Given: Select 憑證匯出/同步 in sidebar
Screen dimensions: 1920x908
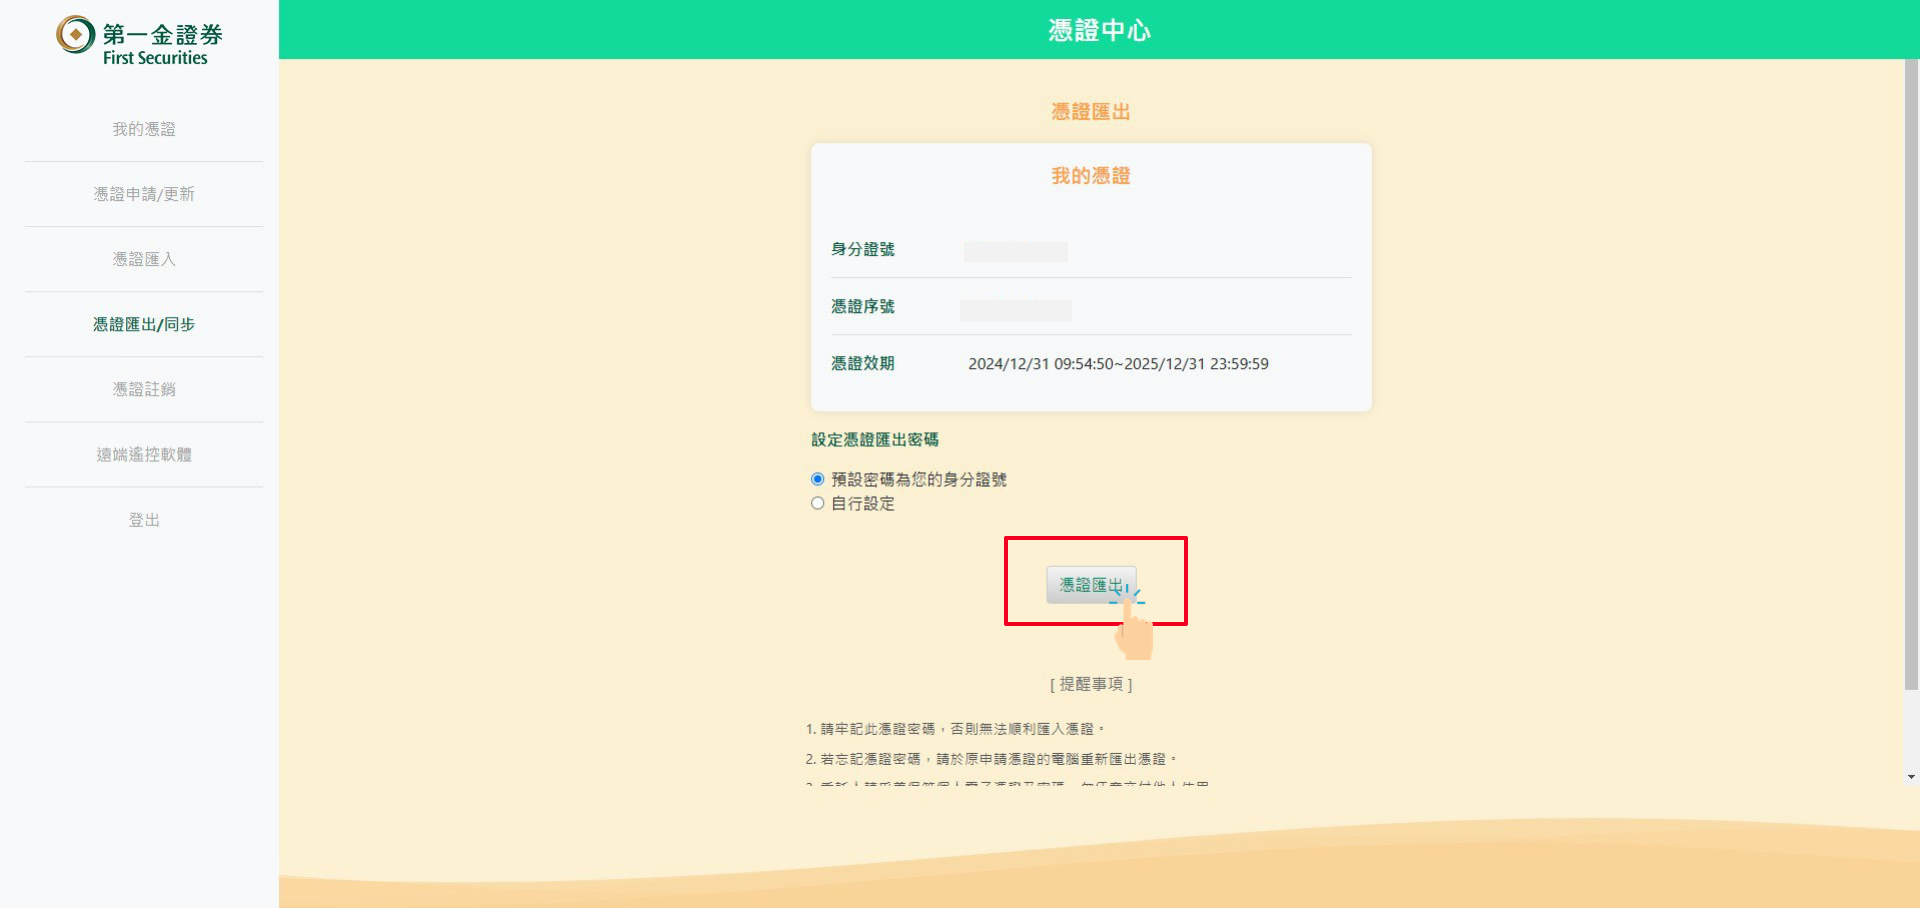Looking at the screenshot, I should [x=144, y=324].
